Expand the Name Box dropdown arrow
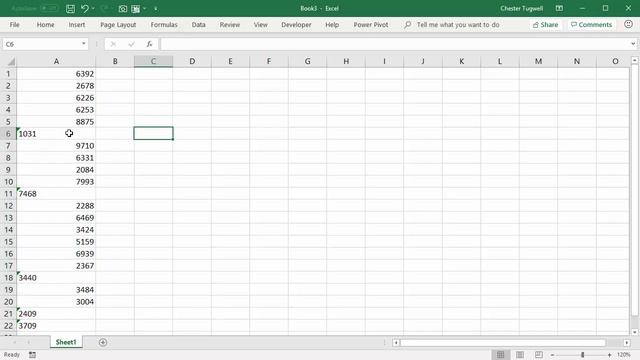This screenshot has width=640, height=360. (84, 44)
